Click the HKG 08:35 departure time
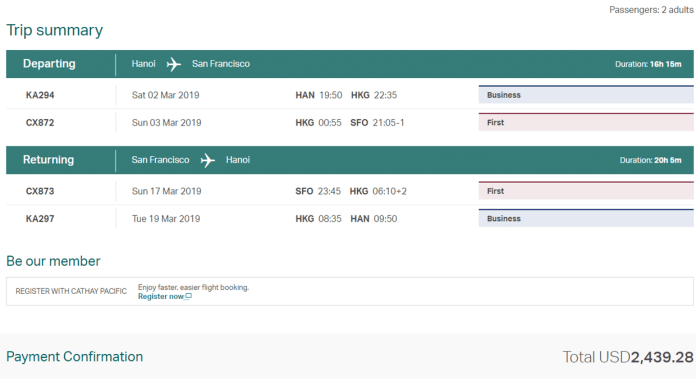The height and width of the screenshot is (386, 696). tap(318, 219)
